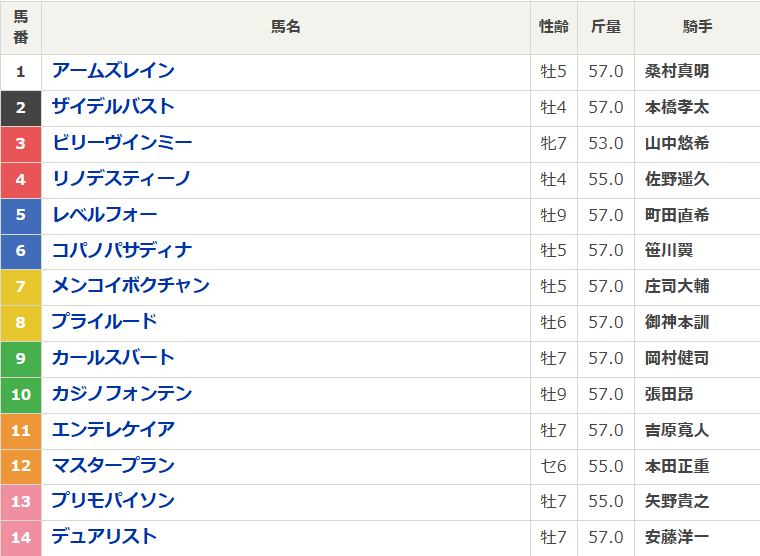Click blue number 5 badge
This screenshot has height=556, width=760.
21,215
